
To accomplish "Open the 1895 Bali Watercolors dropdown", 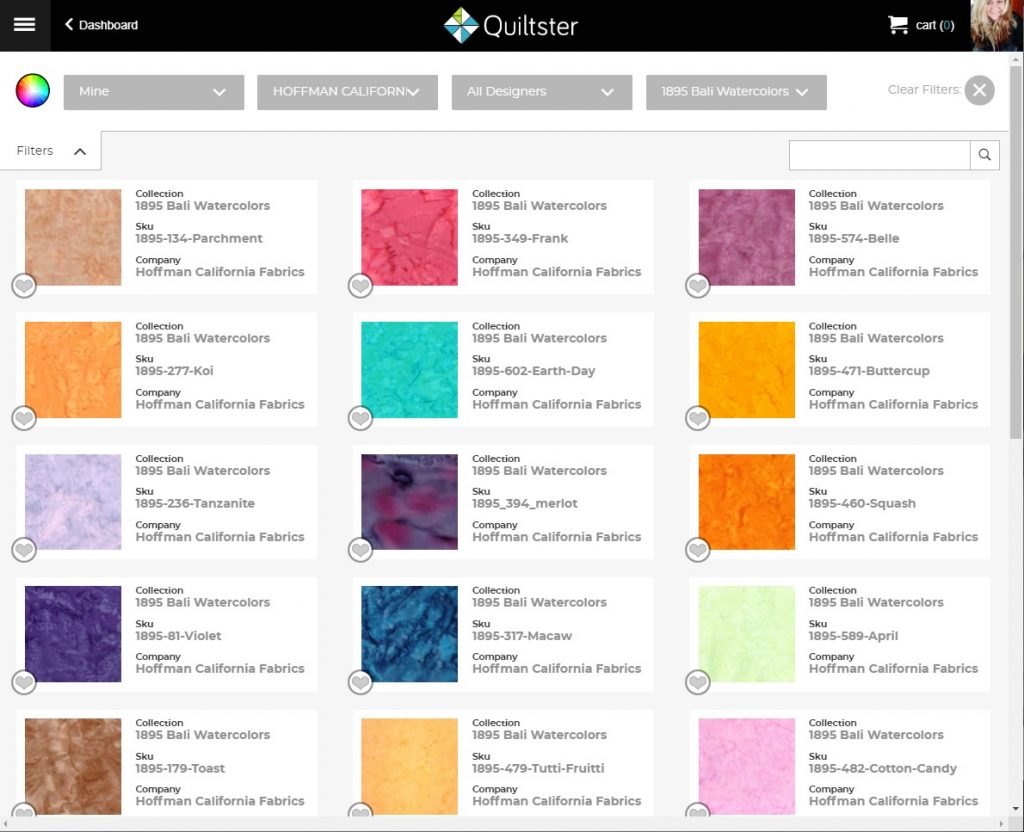I will 736,92.
